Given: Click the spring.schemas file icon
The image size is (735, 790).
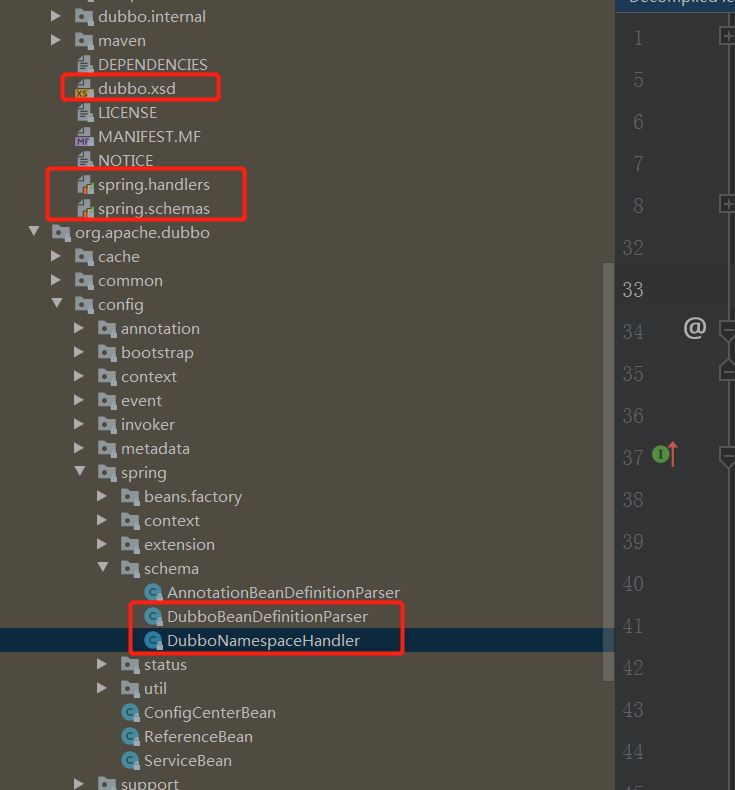Looking at the screenshot, I should tap(86, 209).
